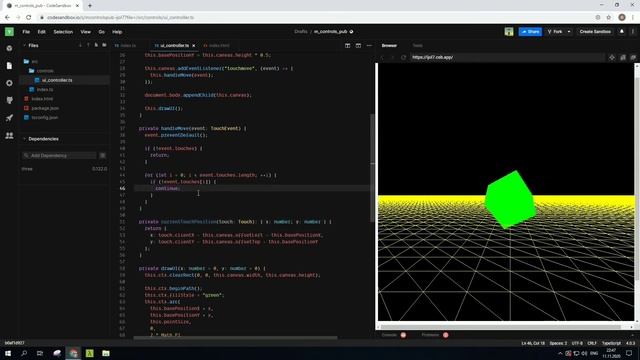This screenshot has height=360, width=640.
Task: Click the preview new-window icon
Action: coord(623,58)
